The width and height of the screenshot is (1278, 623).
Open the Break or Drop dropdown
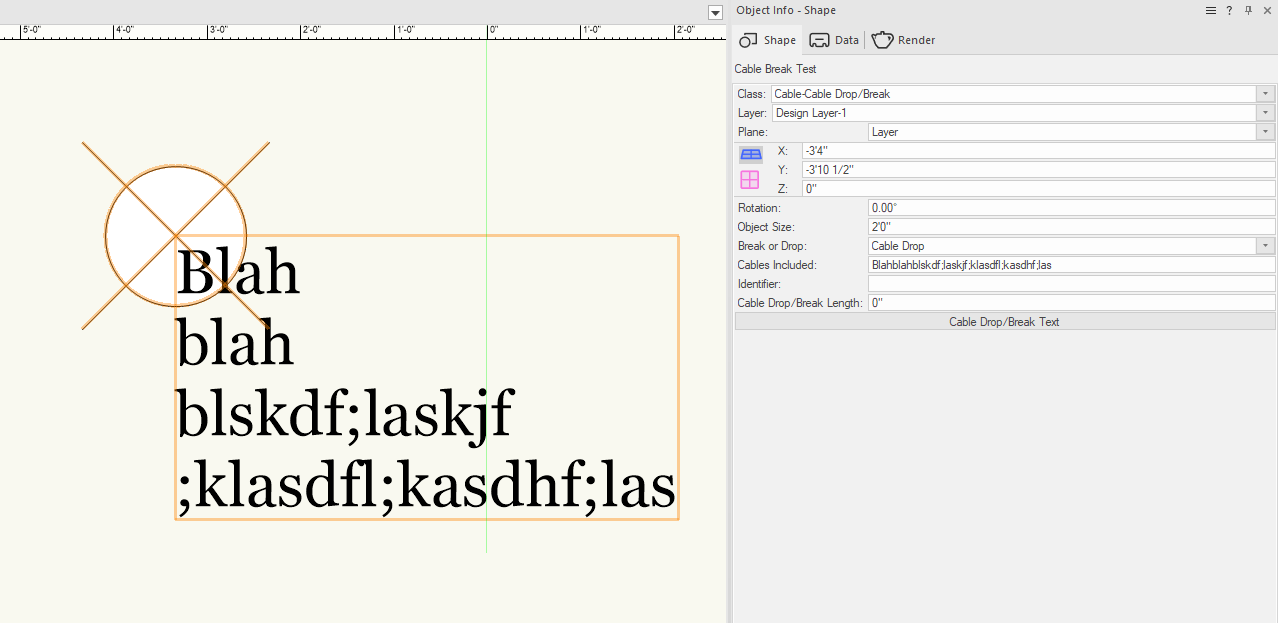[1266, 246]
